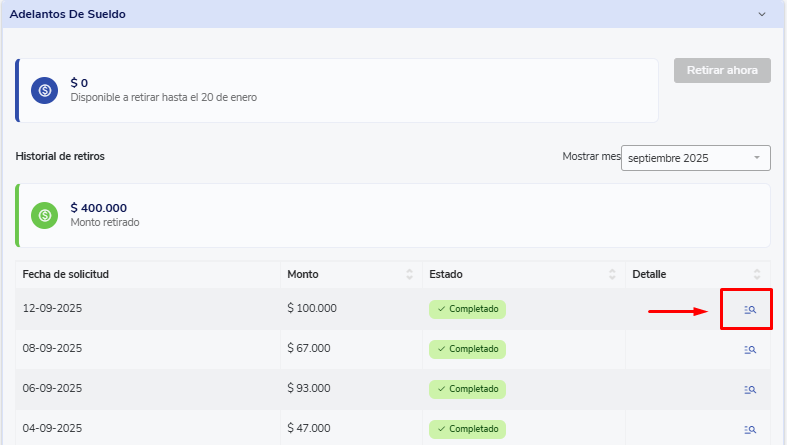Click the green dollar withdrawn amount icon
This screenshot has width=787, height=445.
44,215
